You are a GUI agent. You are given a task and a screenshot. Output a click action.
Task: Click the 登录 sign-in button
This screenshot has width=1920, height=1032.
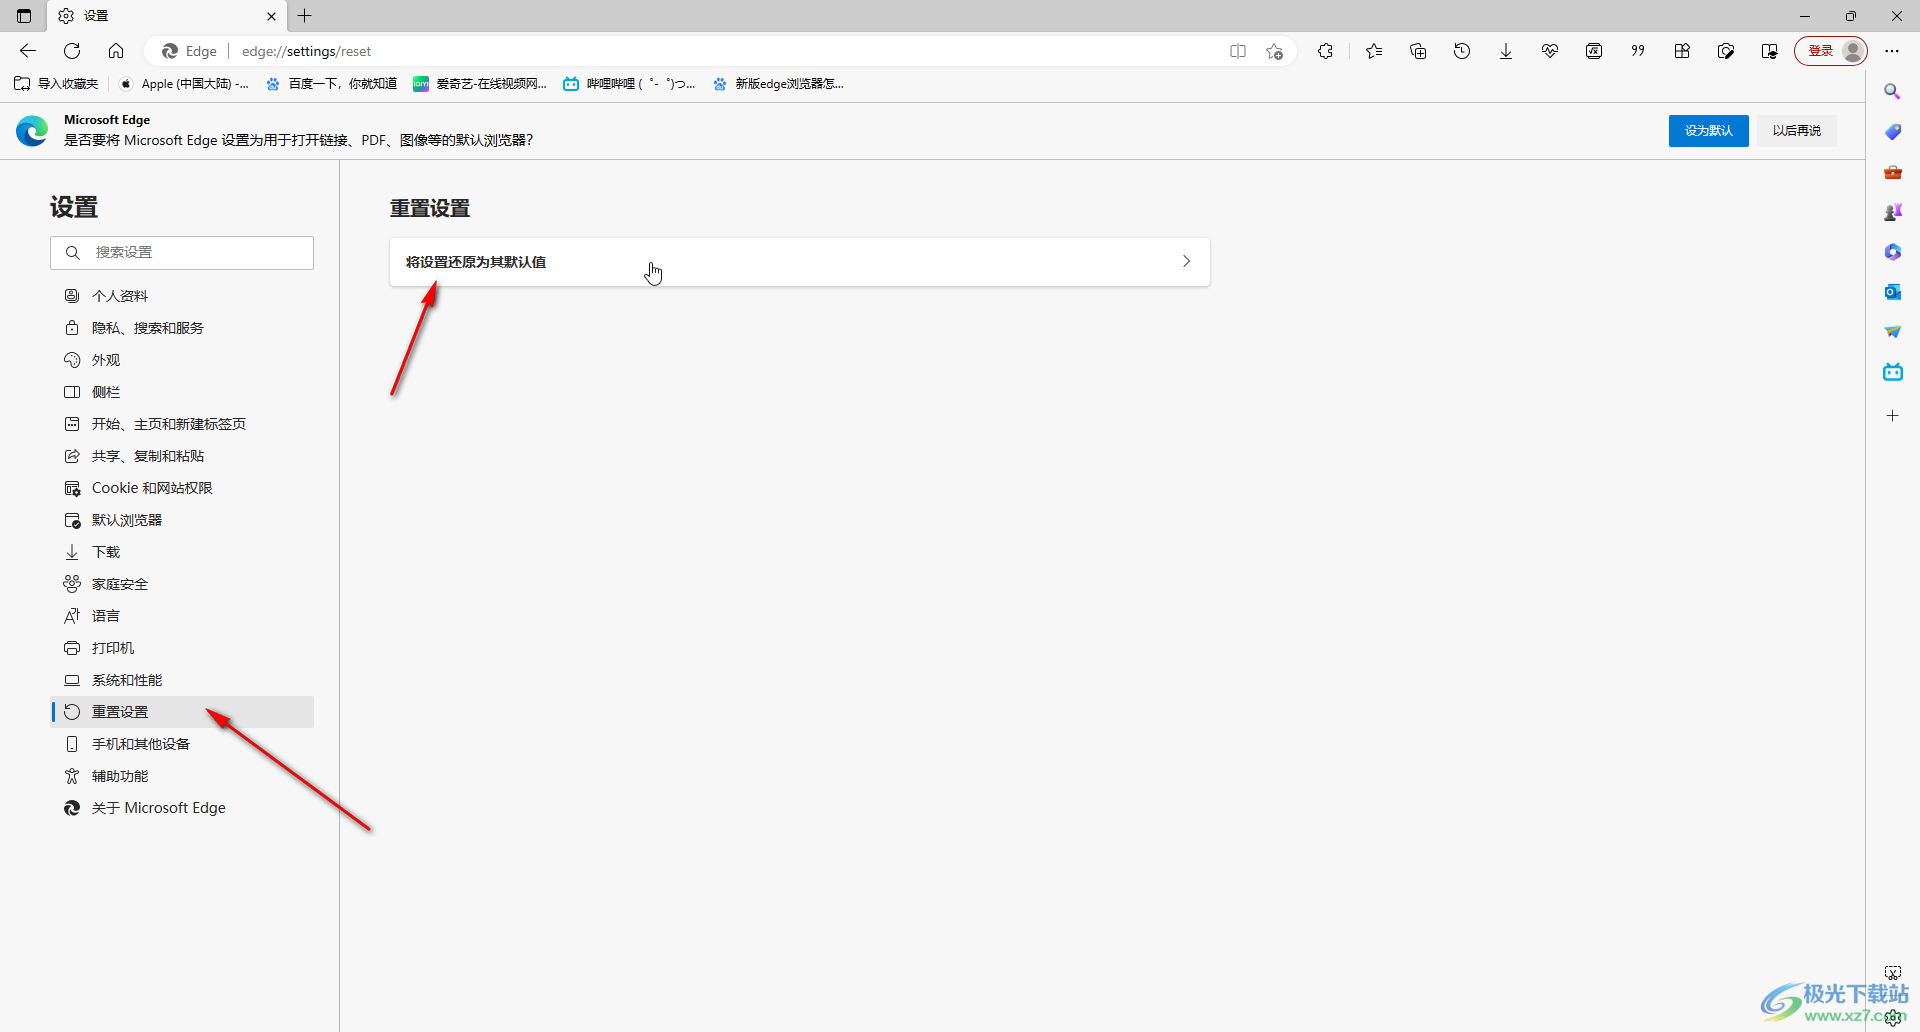pos(1830,51)
